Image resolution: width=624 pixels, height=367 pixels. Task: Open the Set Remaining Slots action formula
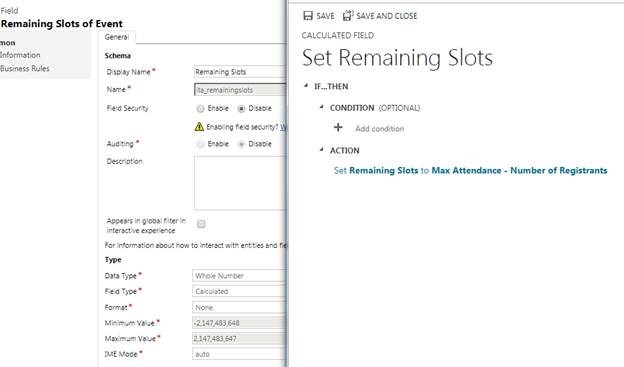click(x=470, y=170)
